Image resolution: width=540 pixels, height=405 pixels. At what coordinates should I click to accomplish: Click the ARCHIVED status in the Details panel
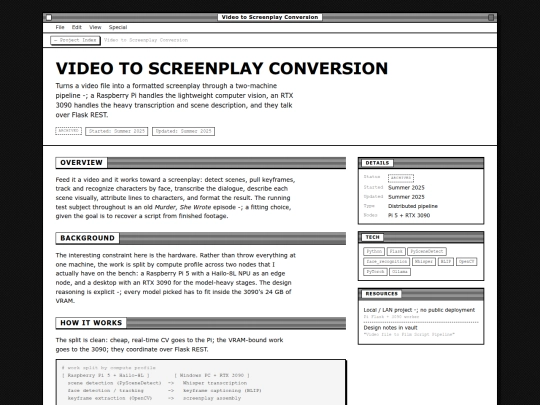coord(401,178)
